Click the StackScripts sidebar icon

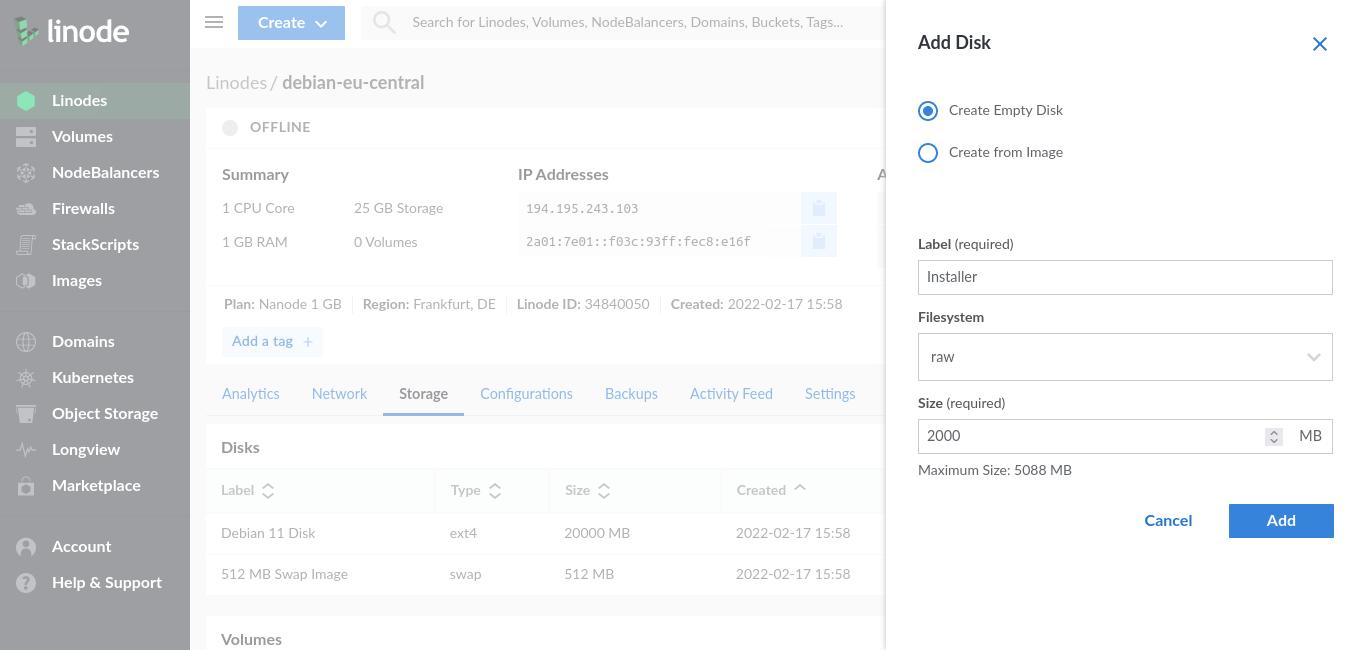click(26, 245)
